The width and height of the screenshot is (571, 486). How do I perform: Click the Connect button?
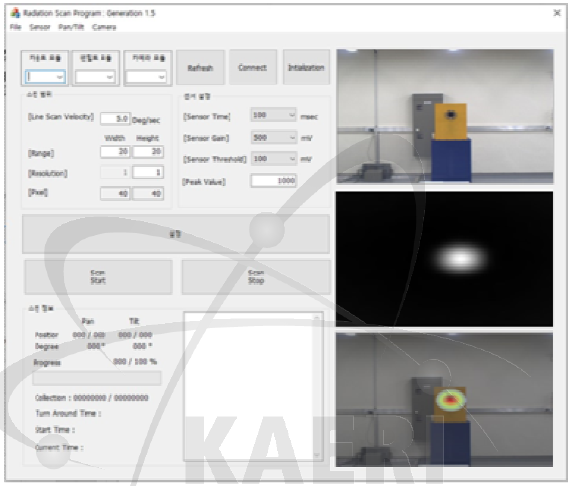pos(252,67)
